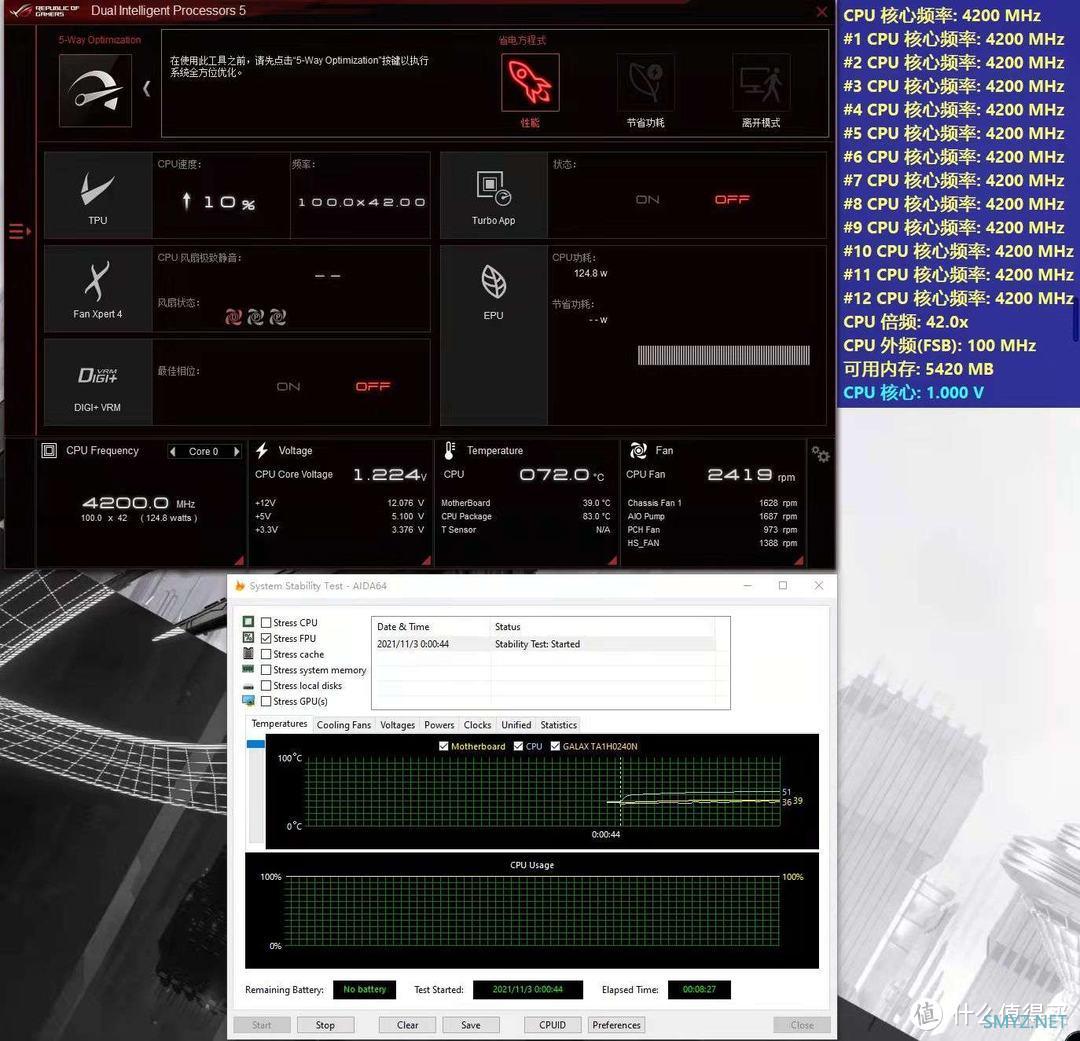The image size is (1080, 1041).
Task: Open the DIGI+ VRM panel
Action: pos(98,382)
